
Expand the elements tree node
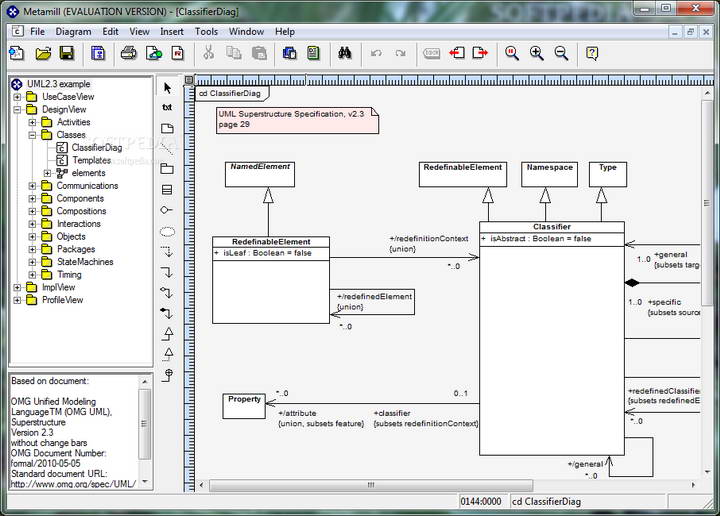coord(47,173)
